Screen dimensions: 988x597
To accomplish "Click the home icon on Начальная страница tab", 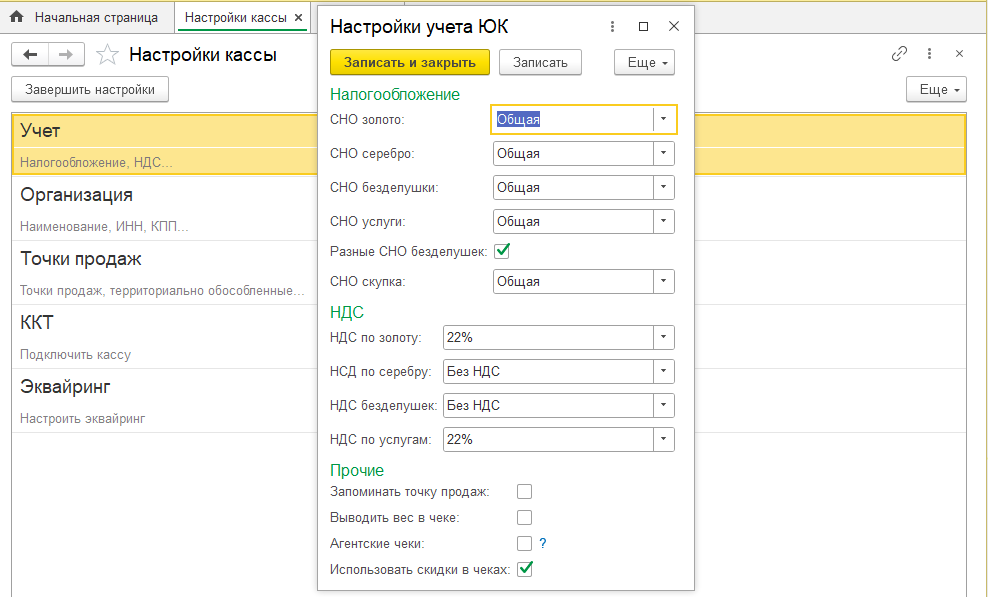I will (16, 18).
